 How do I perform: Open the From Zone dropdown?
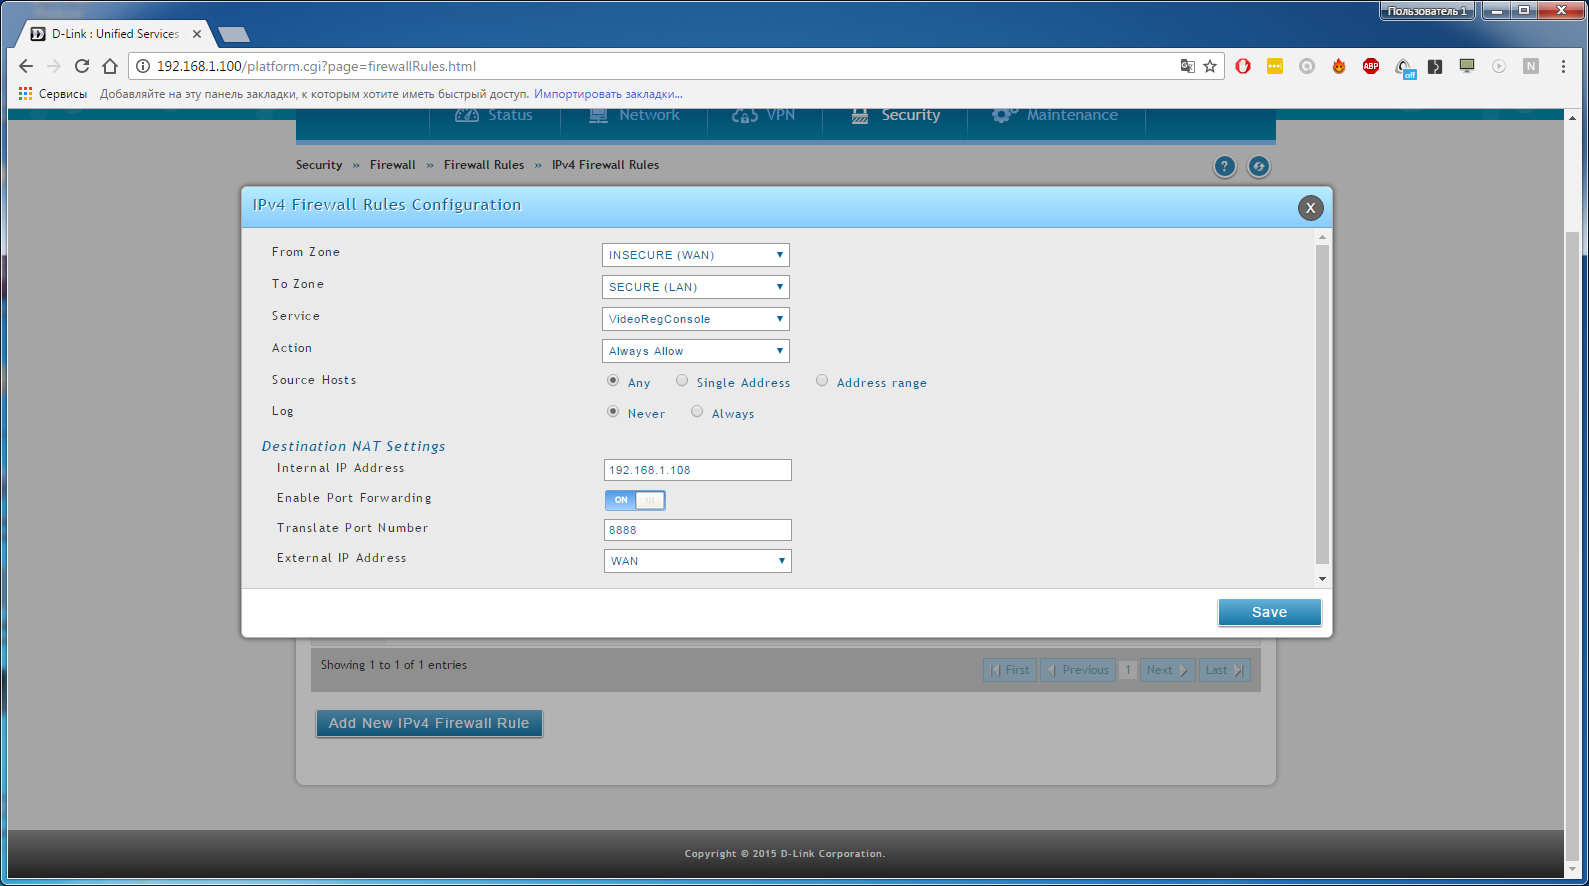pyautogui.click(x=696, y=255)
